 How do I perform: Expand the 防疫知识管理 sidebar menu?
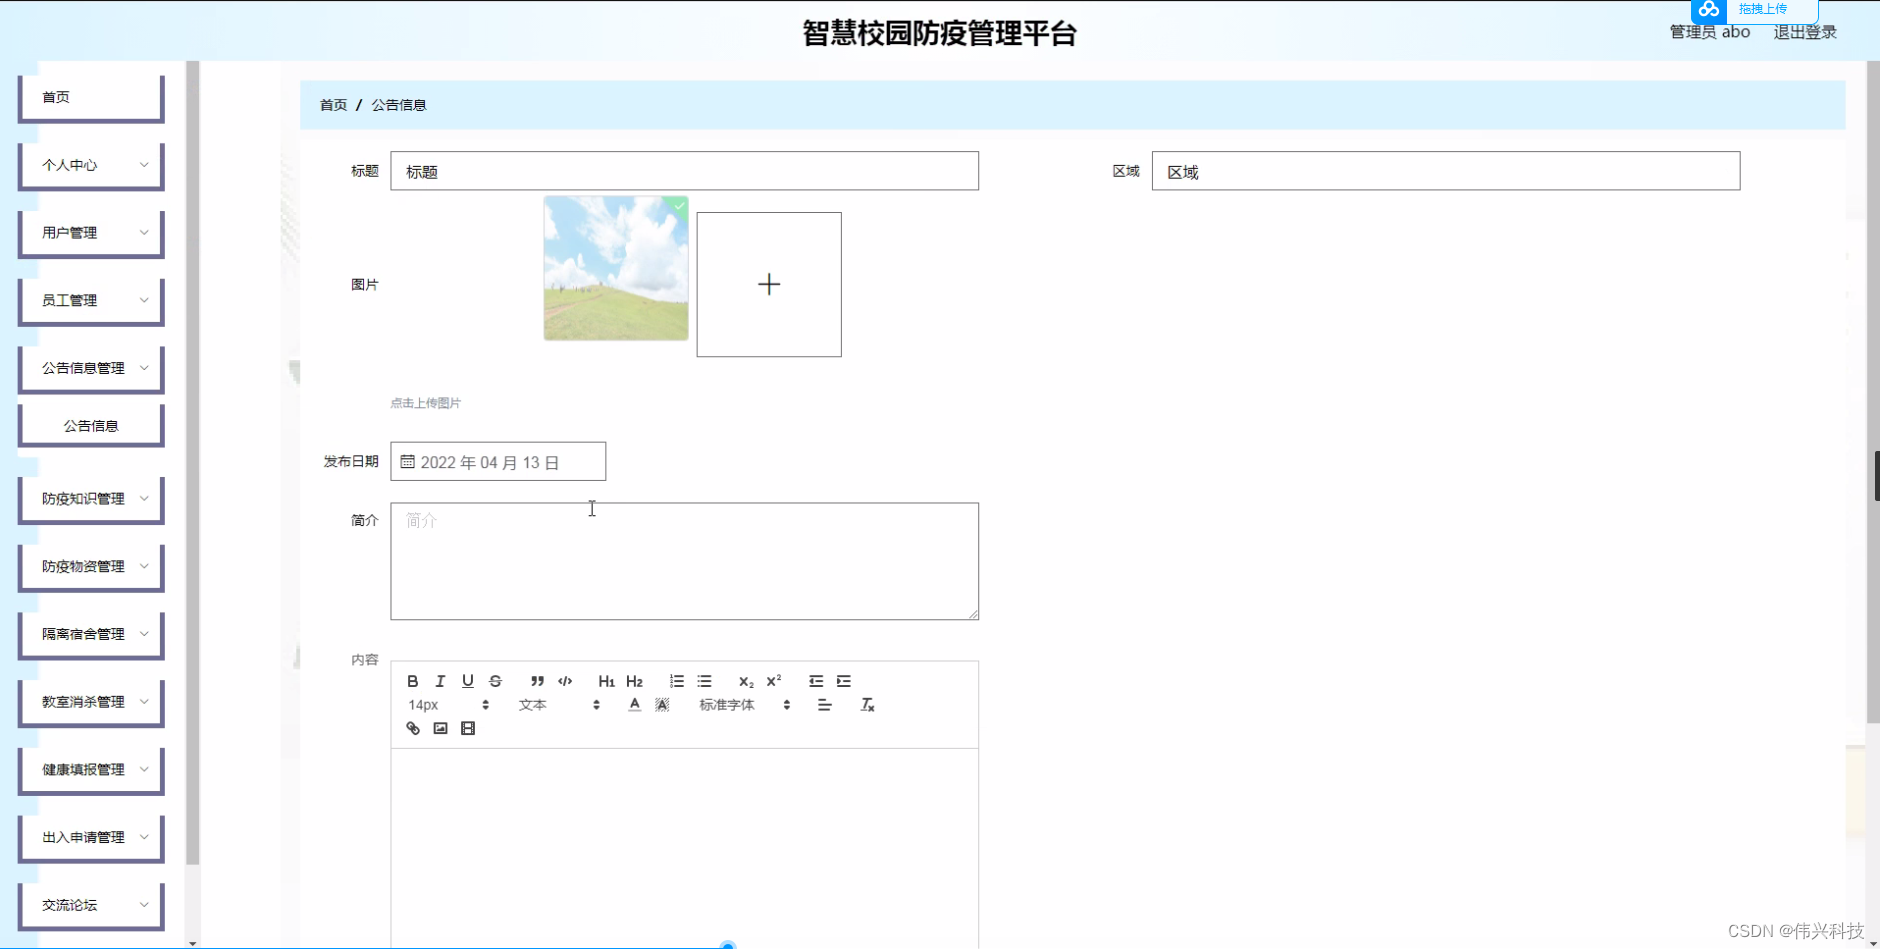(90, 498)
